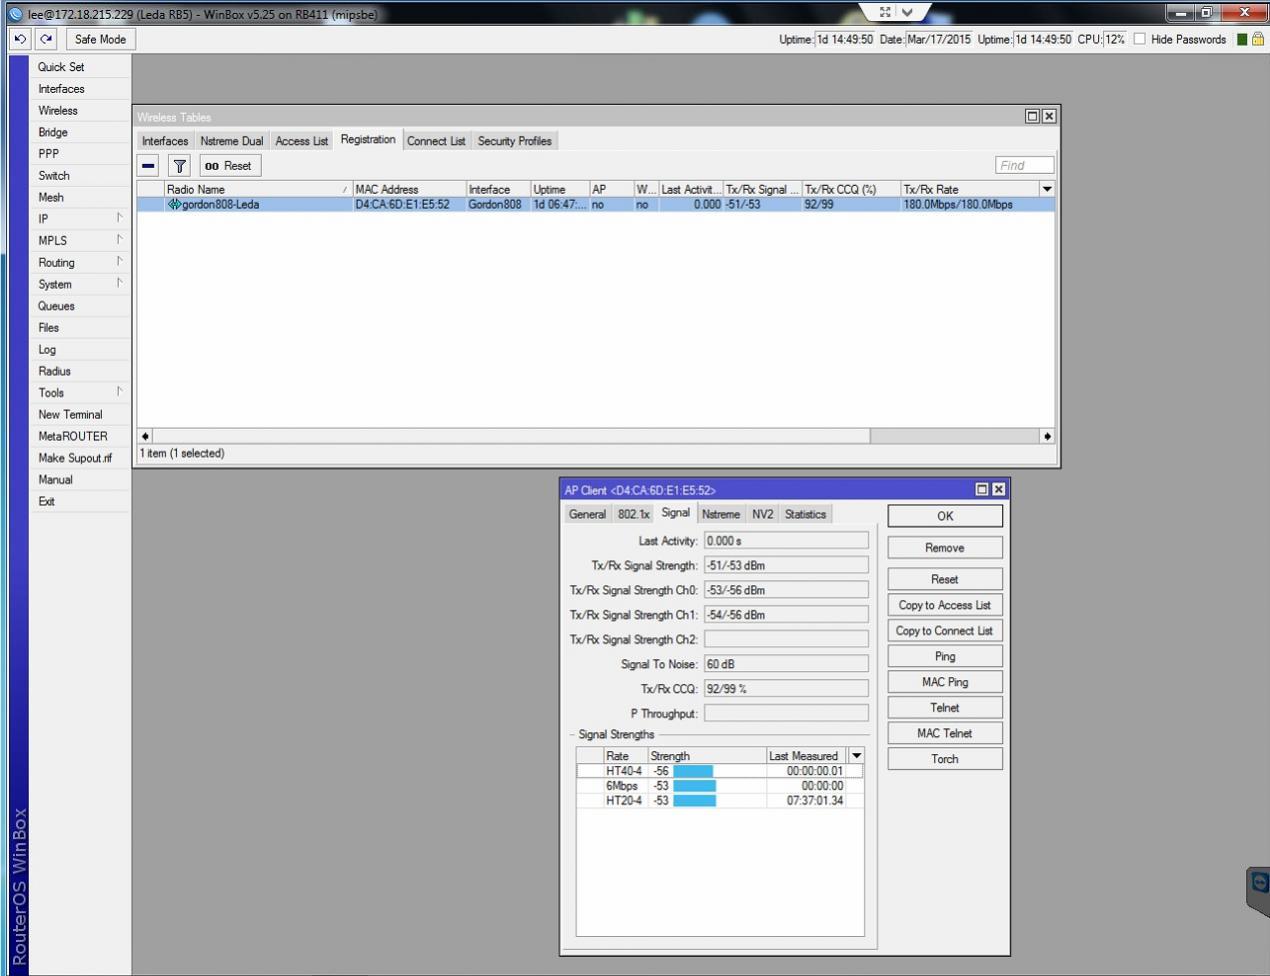Expand the Routing submenu
This screenshot has width=1270, height=976.
[80, 262]
